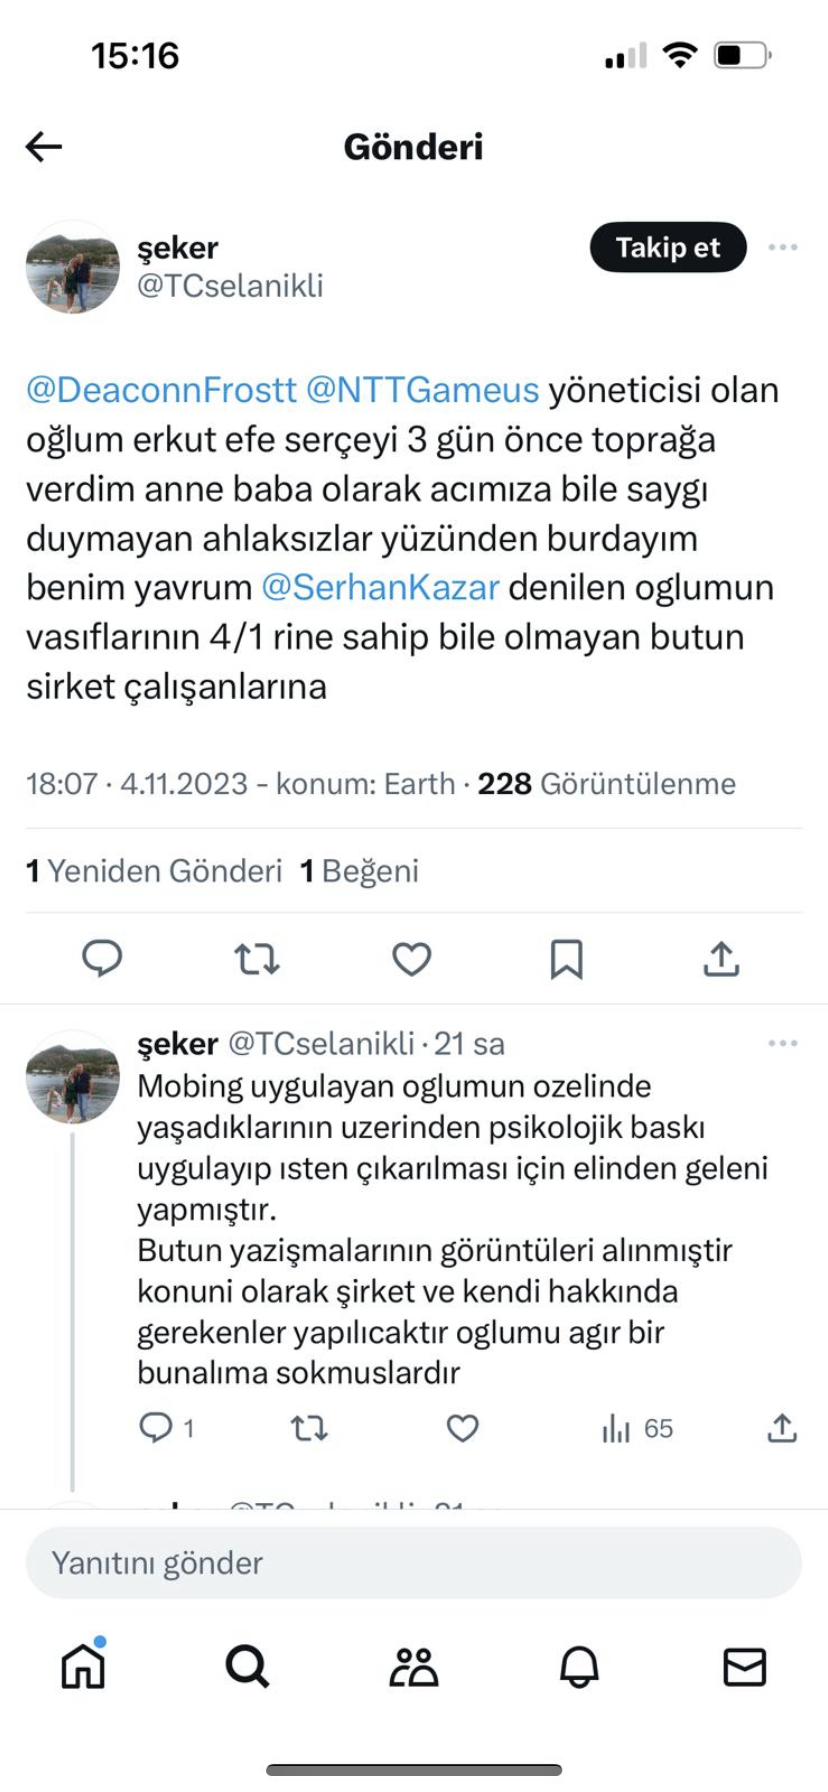Screen dimensions: 828x1792
Task: Open the Notifications bell
Action: click(579, 1667)
